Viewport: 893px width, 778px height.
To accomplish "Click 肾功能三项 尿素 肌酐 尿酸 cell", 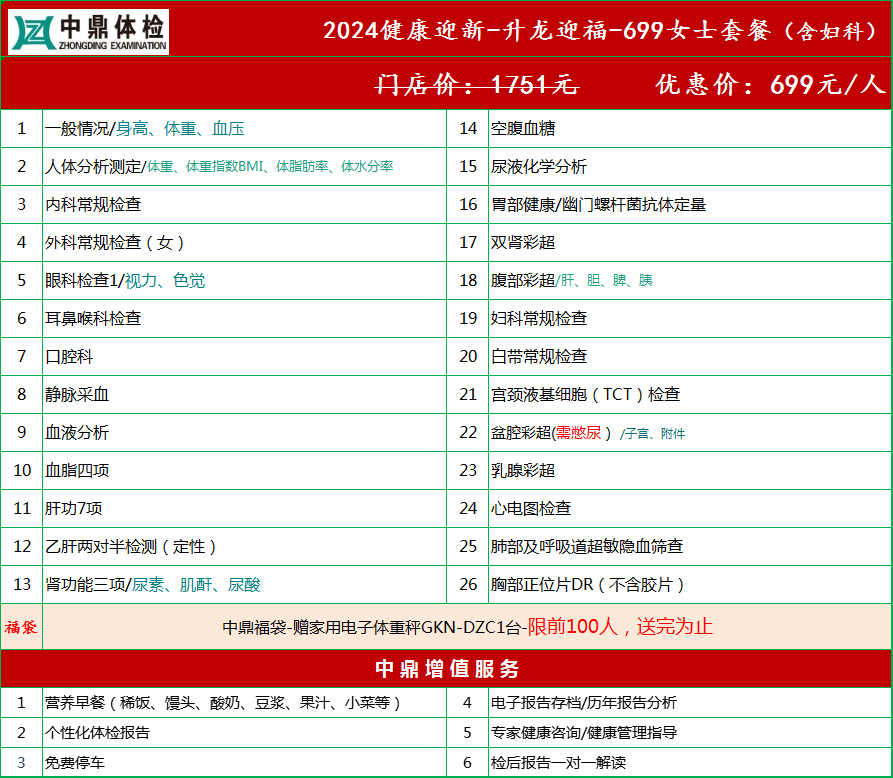I will (244, 585).
